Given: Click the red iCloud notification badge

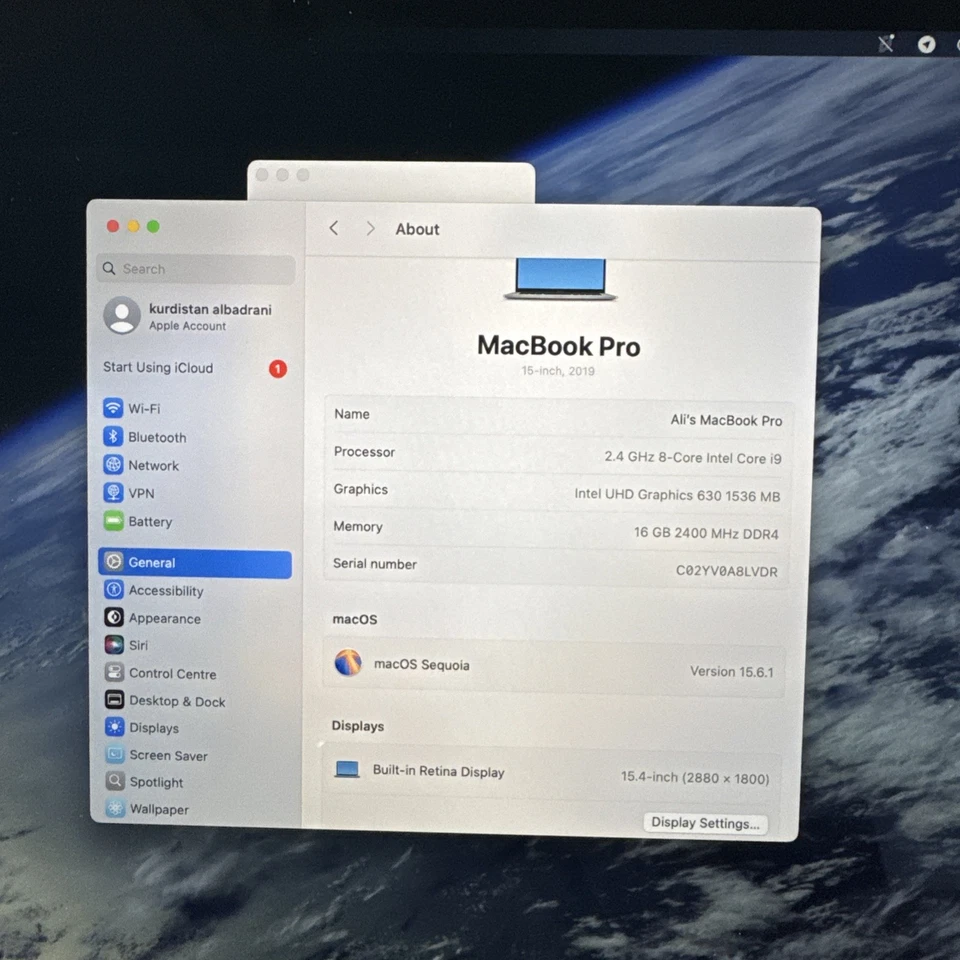Looking at the screenshot, I should [x=278, y=369].
